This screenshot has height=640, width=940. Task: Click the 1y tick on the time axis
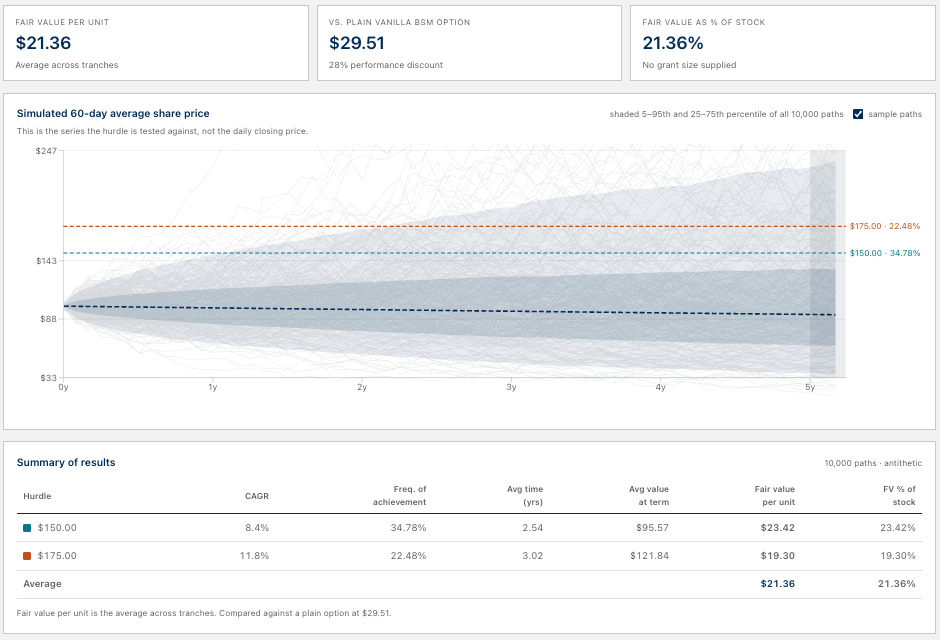pos(212,388)
